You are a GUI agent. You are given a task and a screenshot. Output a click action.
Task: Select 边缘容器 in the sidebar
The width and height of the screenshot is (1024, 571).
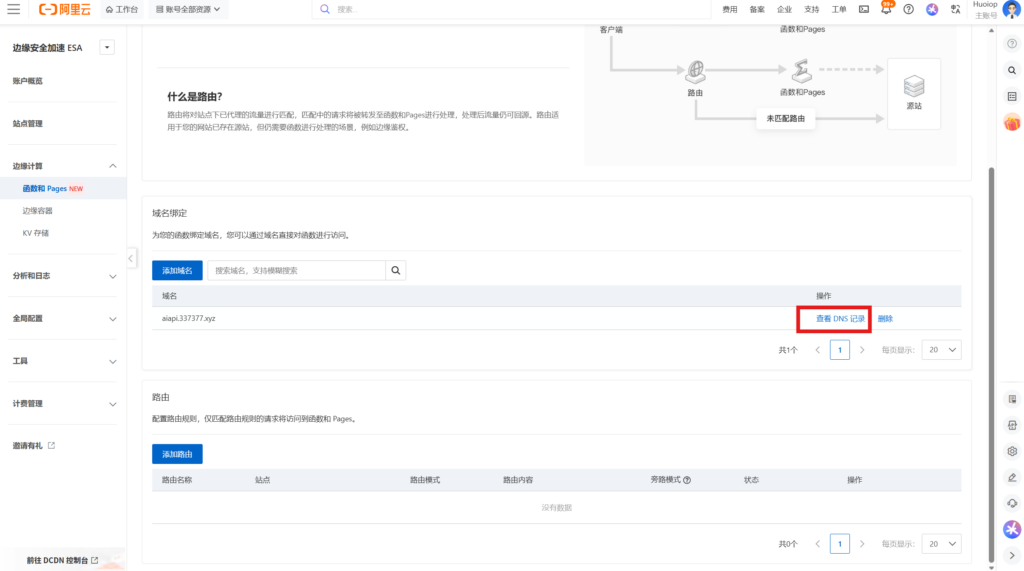click(38, 211)
